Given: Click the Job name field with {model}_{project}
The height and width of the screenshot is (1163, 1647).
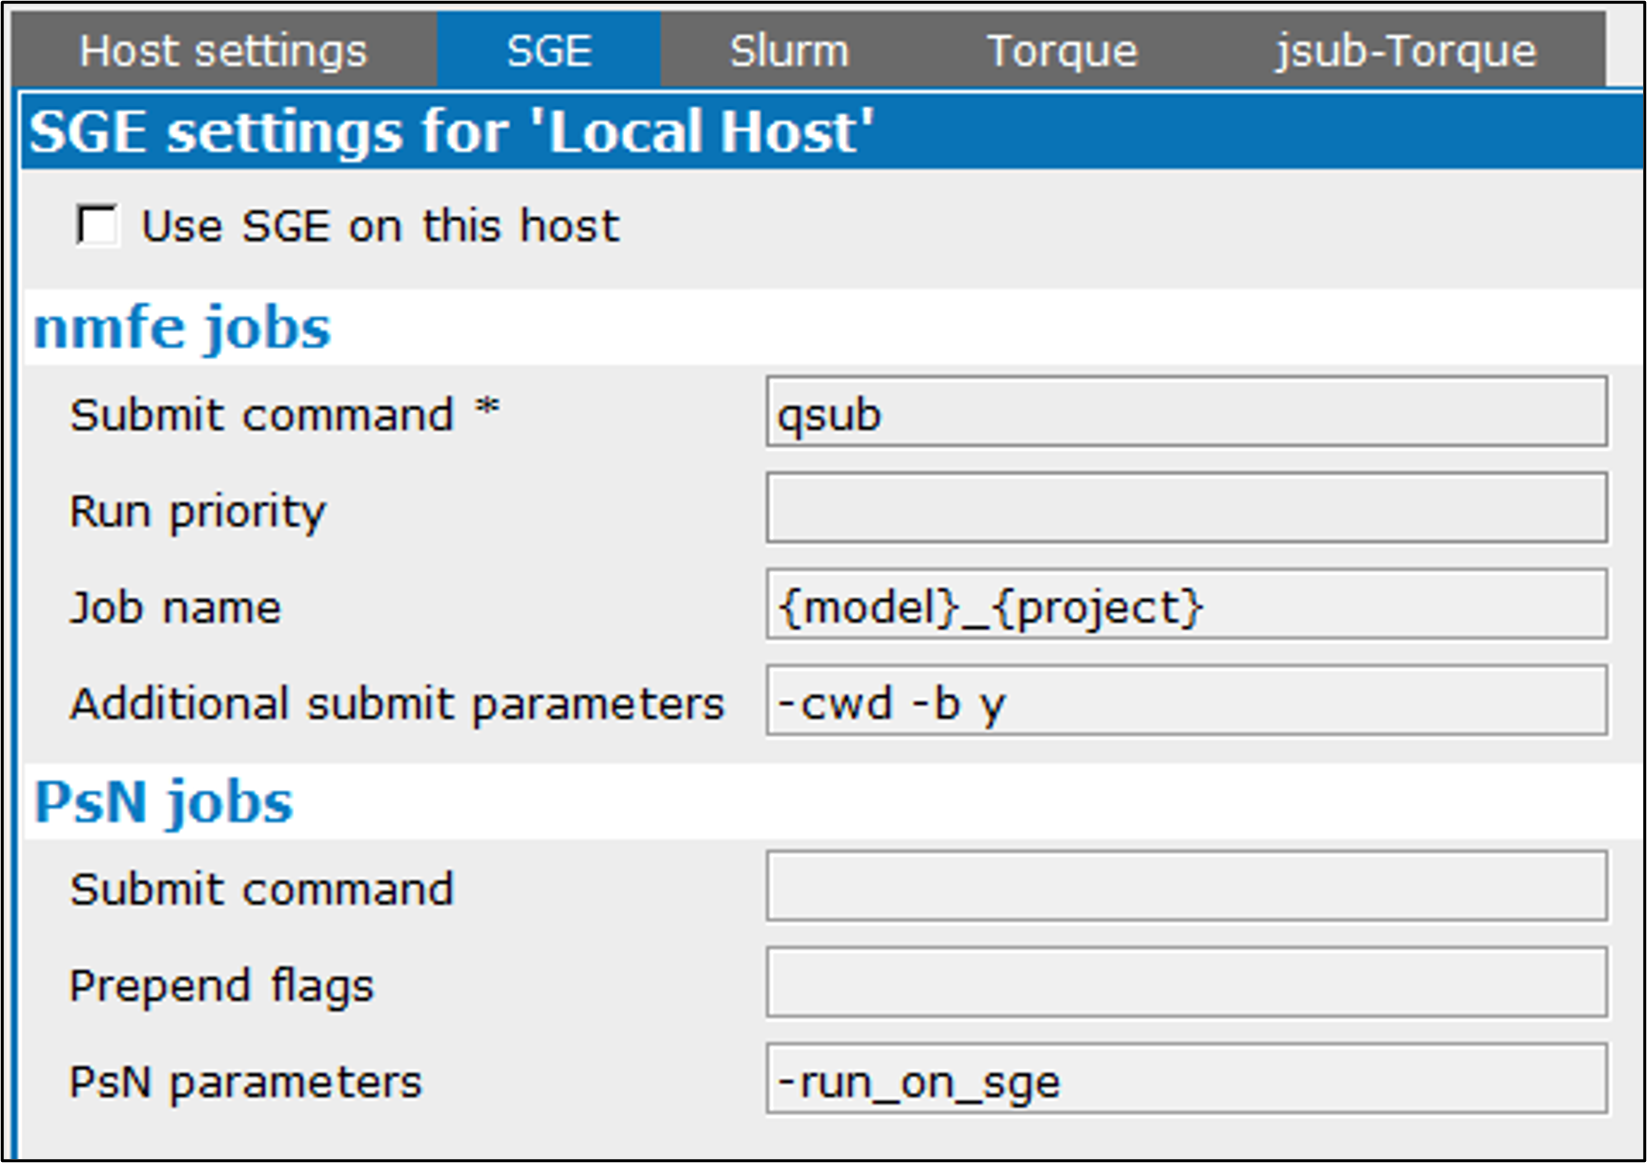Looking at the screenshot, I should tap(1187, 604).
